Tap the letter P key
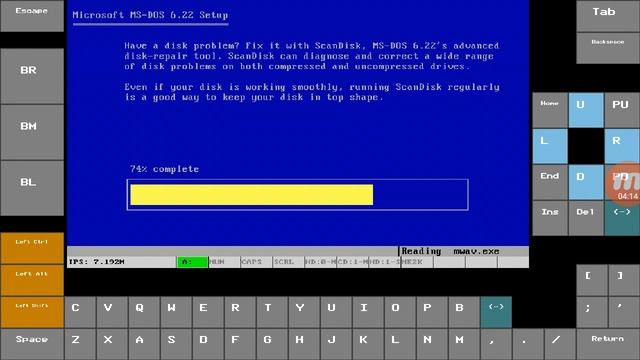Viewport: 640px width, 360px height. click(432, 312)
